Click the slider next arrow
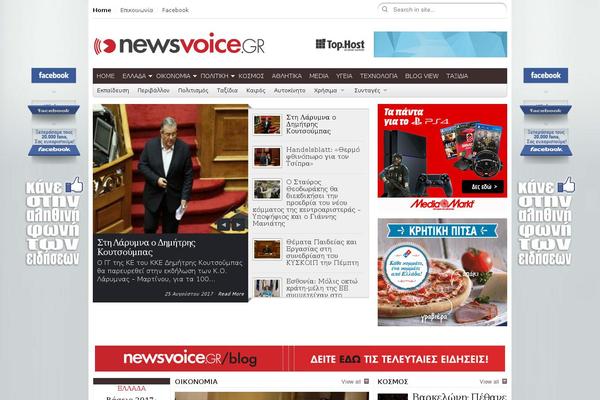 coord(238,225)
